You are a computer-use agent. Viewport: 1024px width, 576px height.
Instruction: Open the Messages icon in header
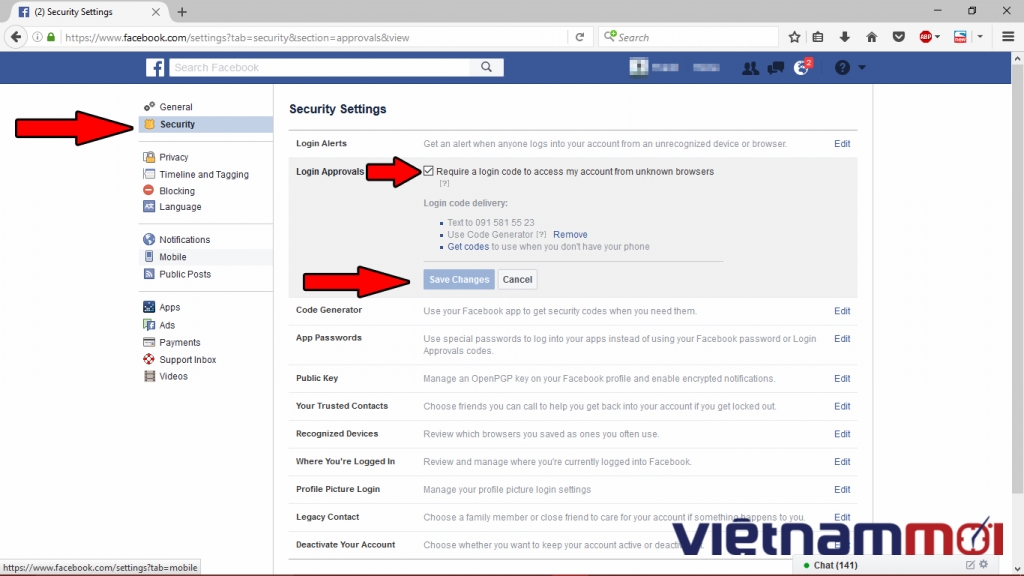(776, 67)
